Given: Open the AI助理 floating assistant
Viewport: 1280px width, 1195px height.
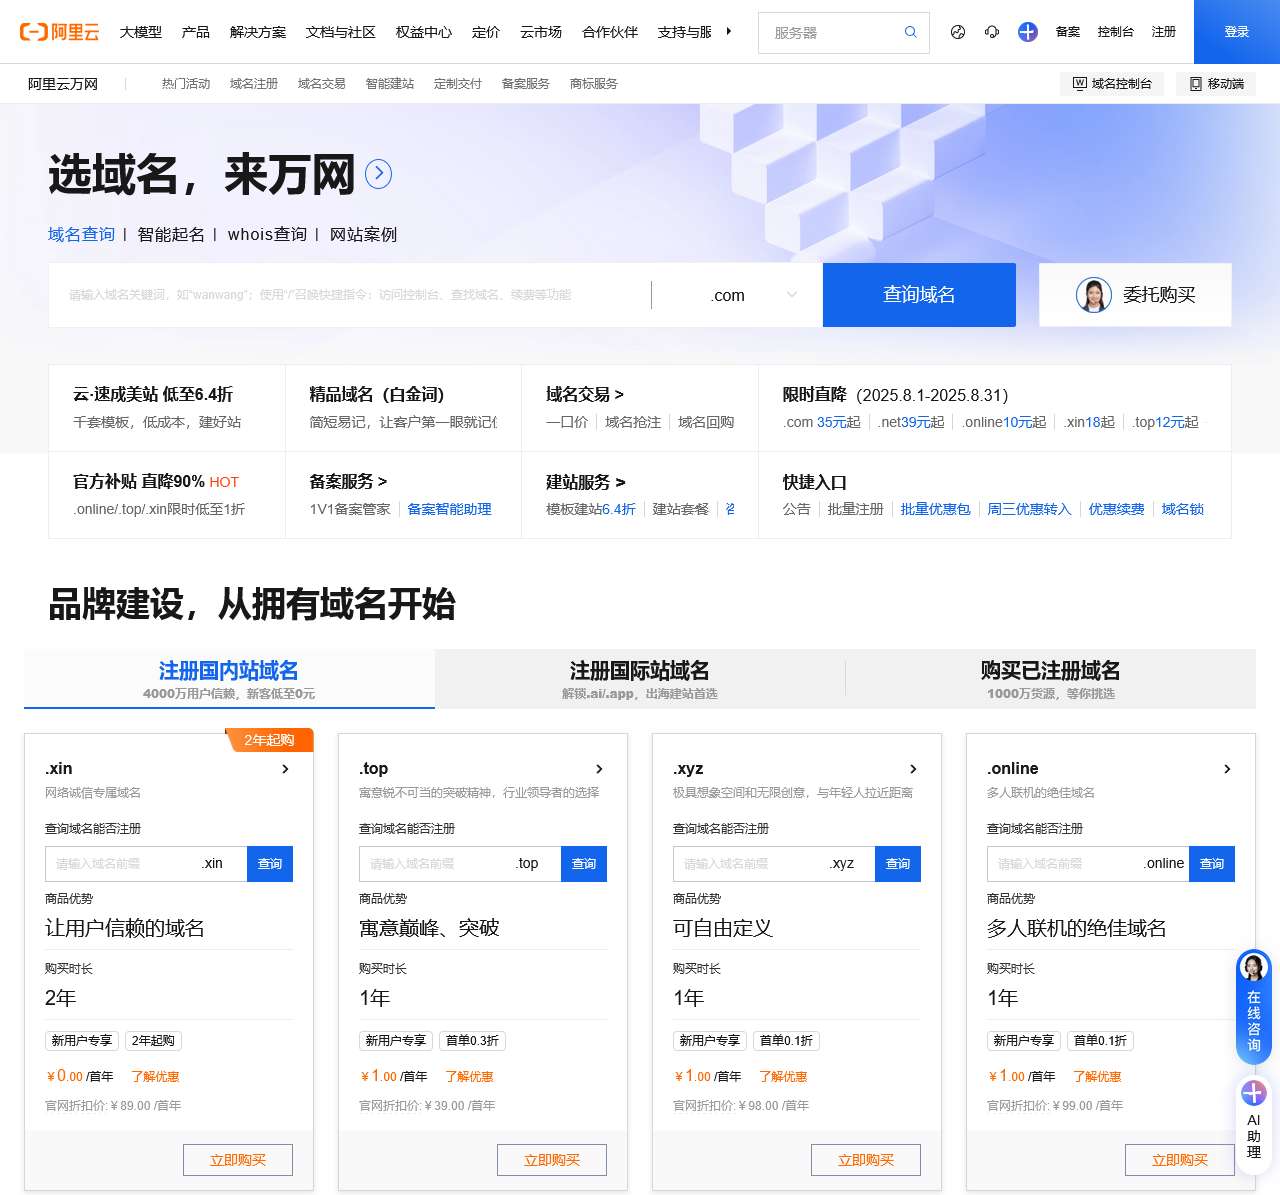Looking at the screenshot, I should click(x=1253, y=1120).
